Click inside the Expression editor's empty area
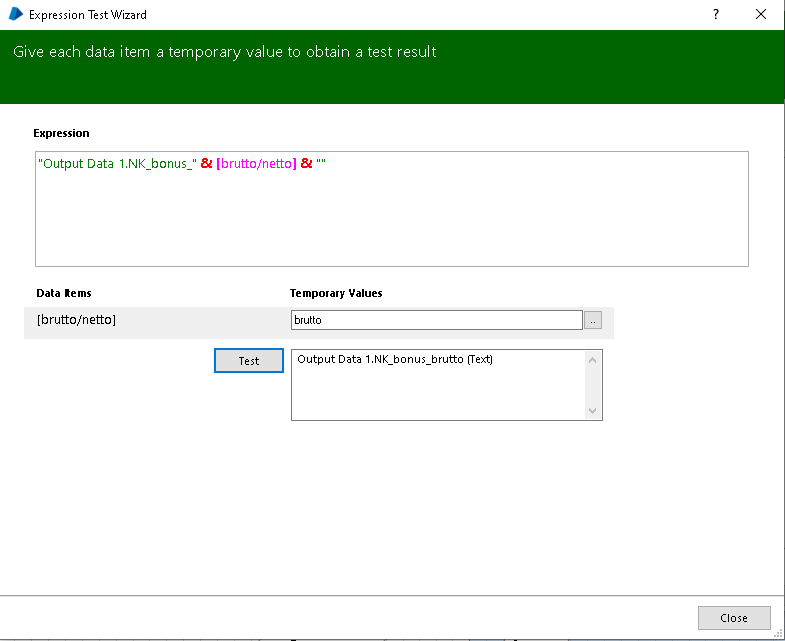This screenshot has width=785, height=641. pyautogui.click(x=391, y=225)
